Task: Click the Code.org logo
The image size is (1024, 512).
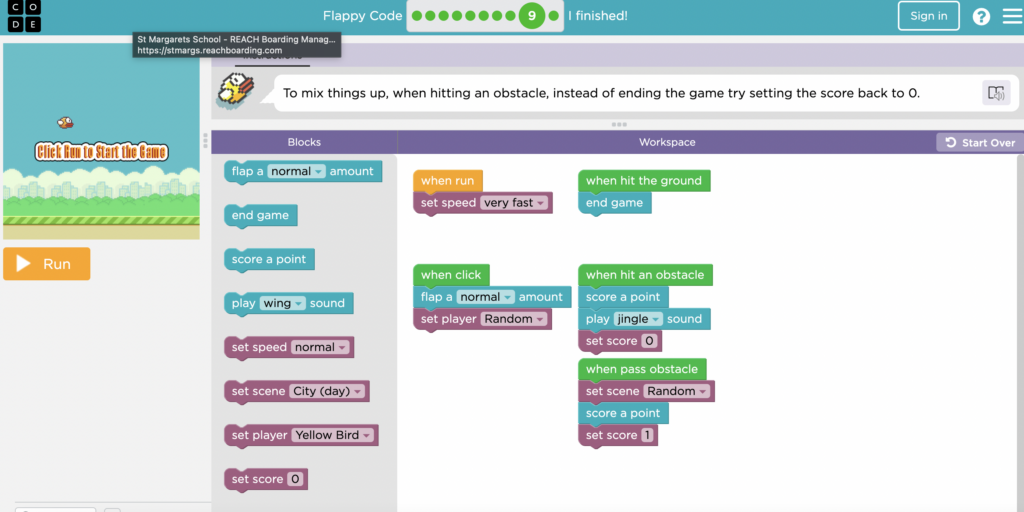Action: pyautogui.click(x=24, y=16)
